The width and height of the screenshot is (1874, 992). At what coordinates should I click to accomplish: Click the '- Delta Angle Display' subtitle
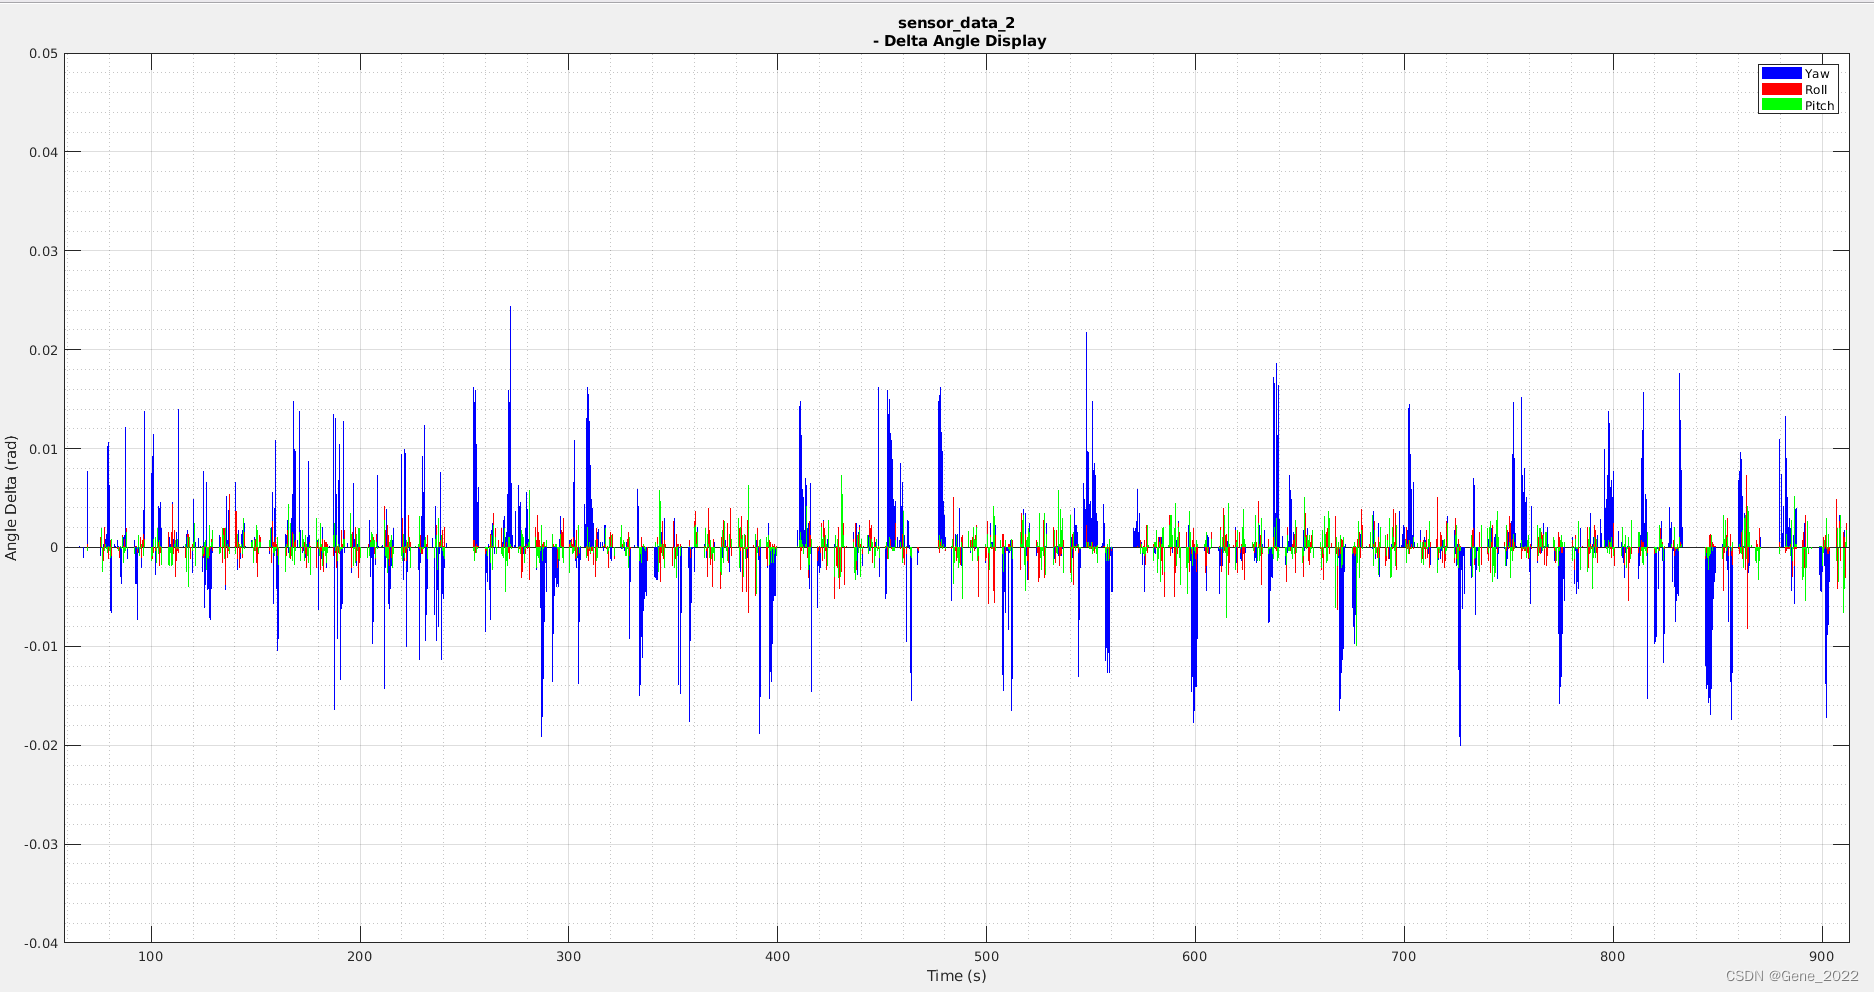(959, 41)
